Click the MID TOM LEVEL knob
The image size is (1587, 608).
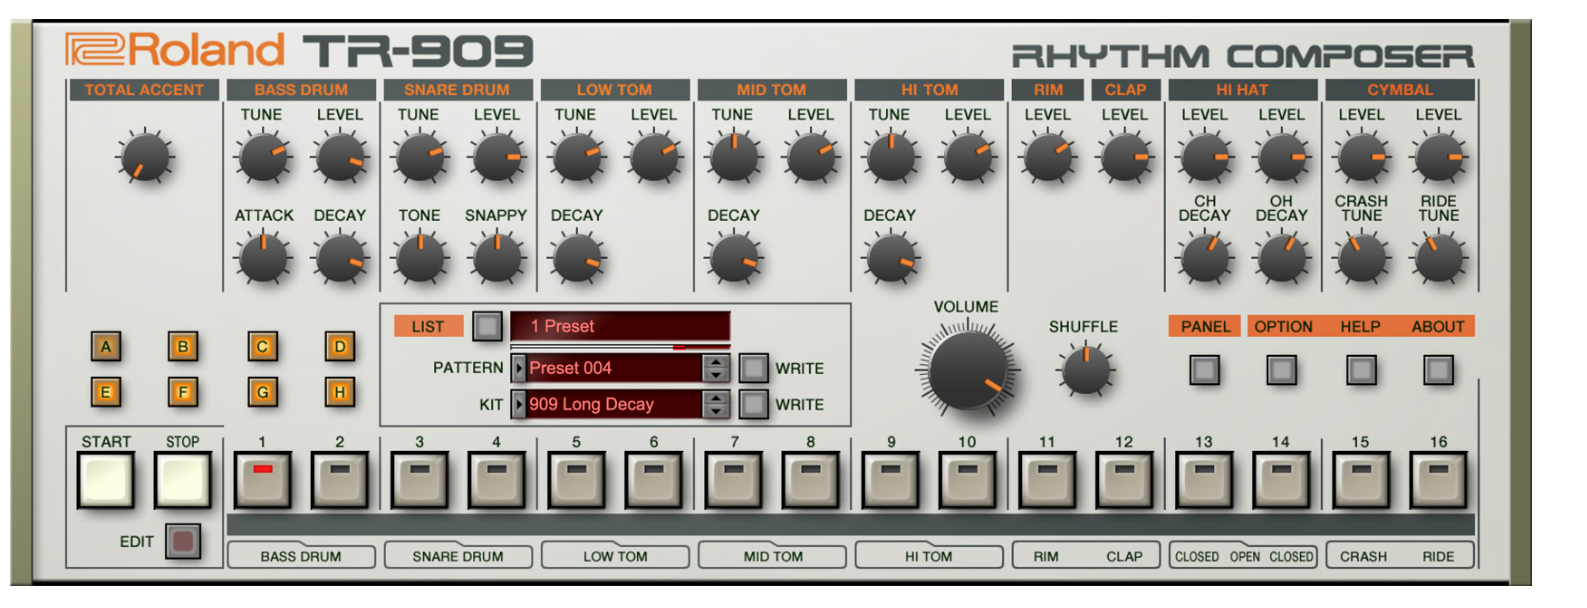pyautogui.click(x=810, y=158)
